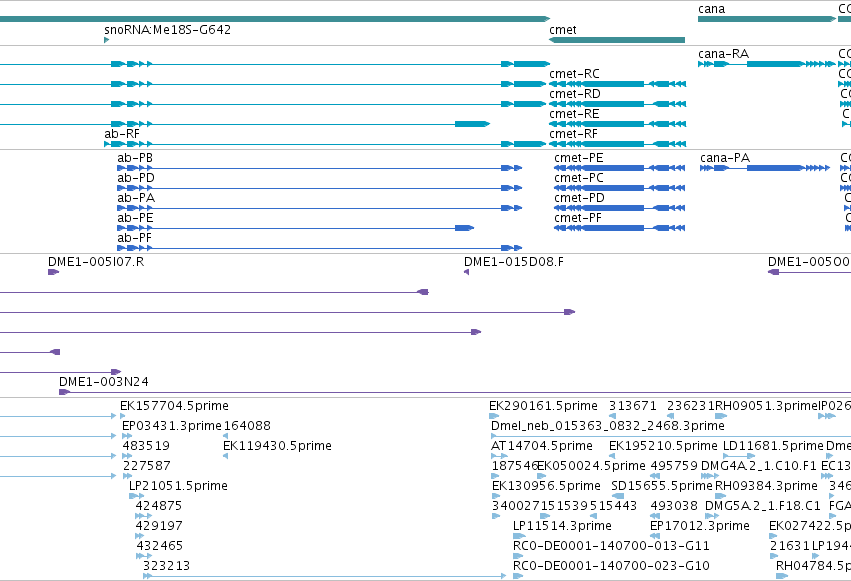Select the snoRNA:Me18S-G642 feature arrow
The height and width of the screenshot is (581, 851).
(x=106, y=40)
